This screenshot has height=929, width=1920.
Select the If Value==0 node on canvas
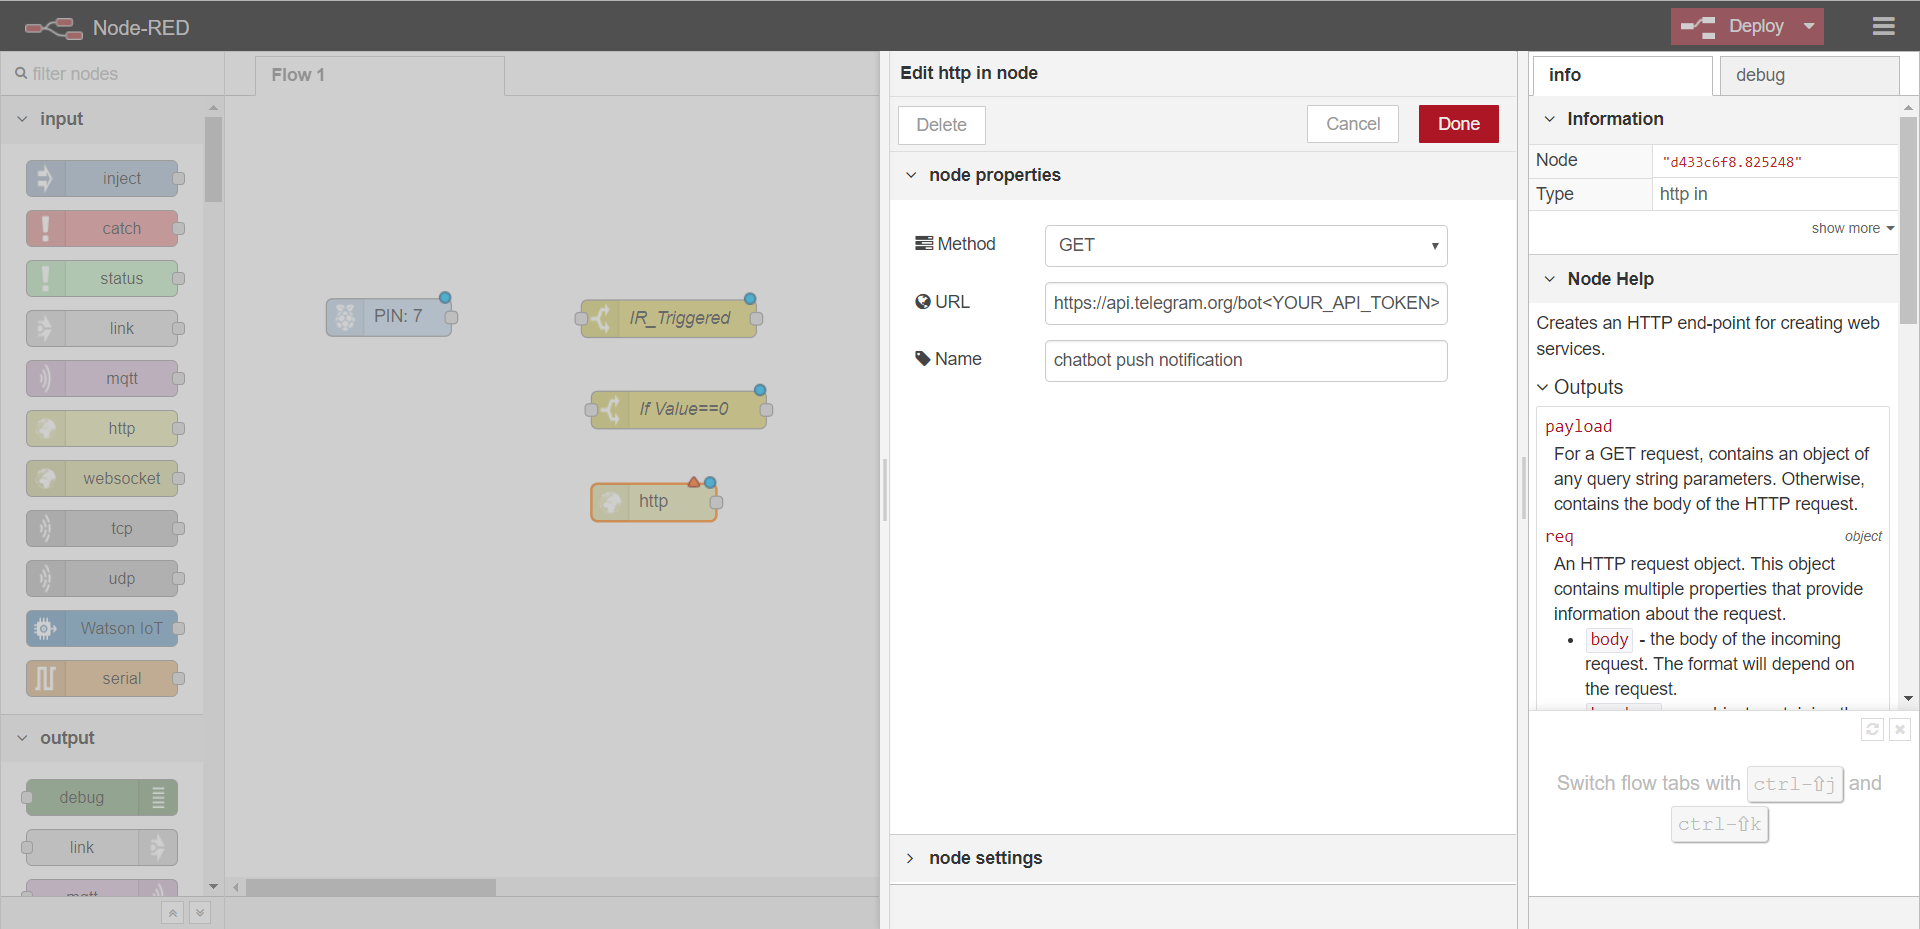click(x=678, y=410)
